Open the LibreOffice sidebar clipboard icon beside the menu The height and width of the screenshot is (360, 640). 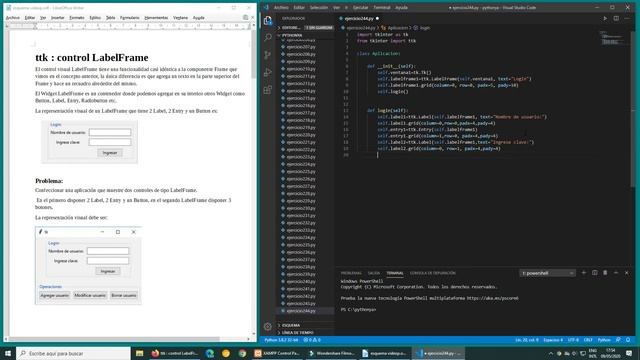[245, 18]
